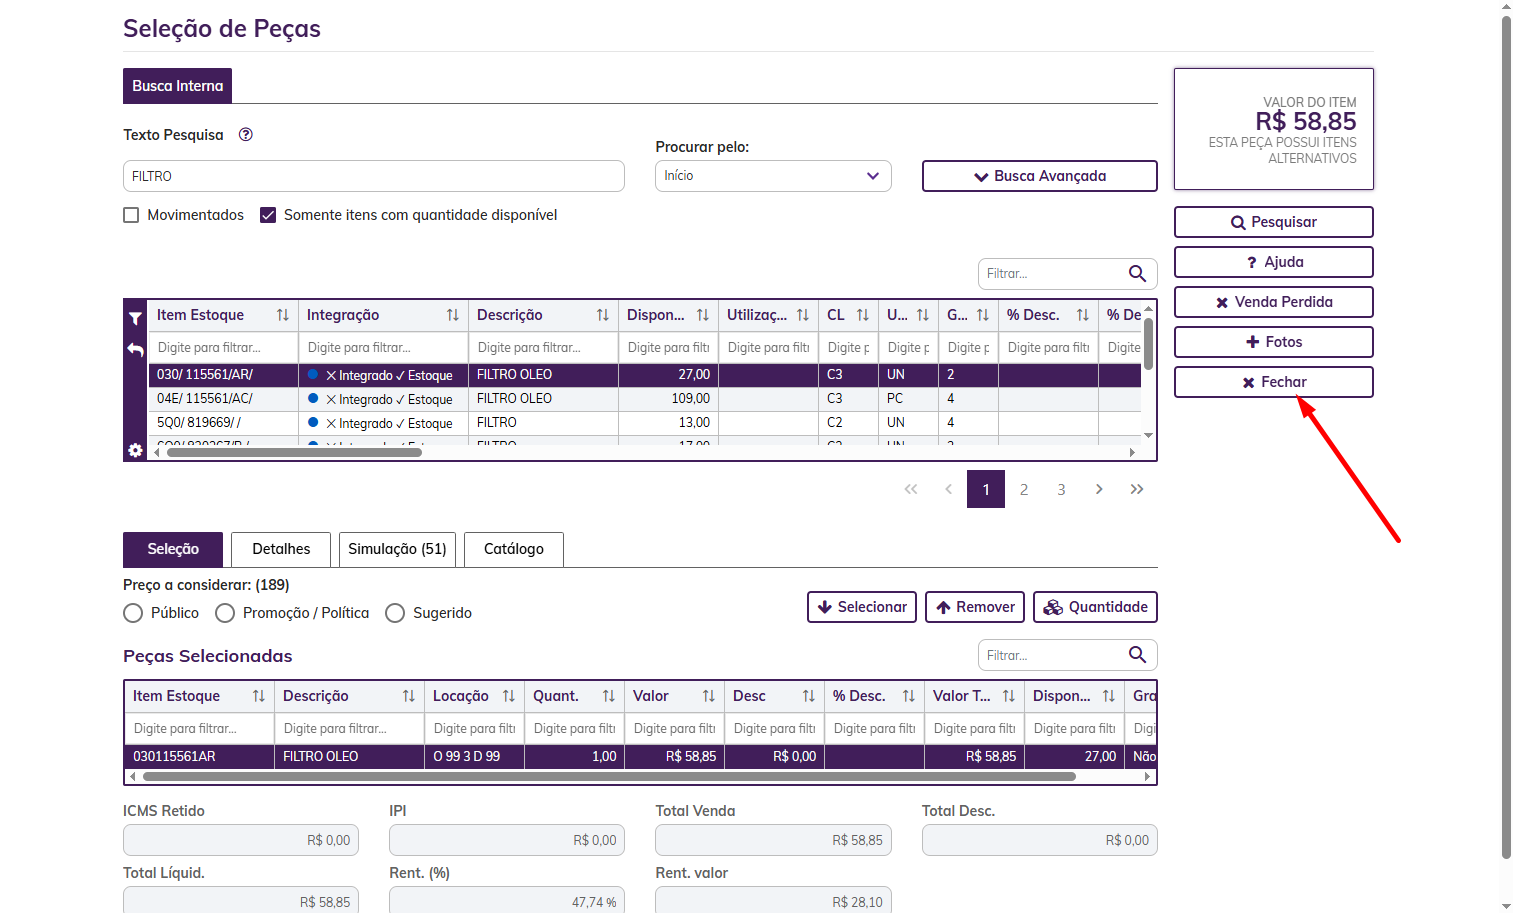Switch to the Detalhes tab

(281, 549)
